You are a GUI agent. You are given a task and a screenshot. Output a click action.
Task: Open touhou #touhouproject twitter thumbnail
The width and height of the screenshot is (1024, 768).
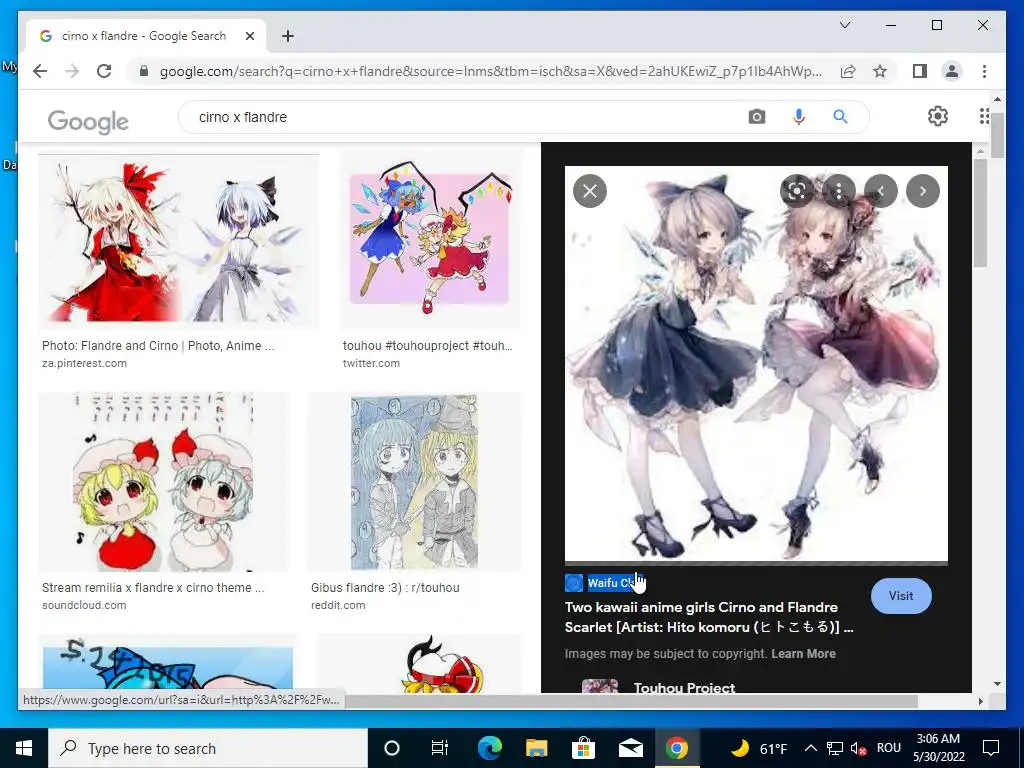429,239
